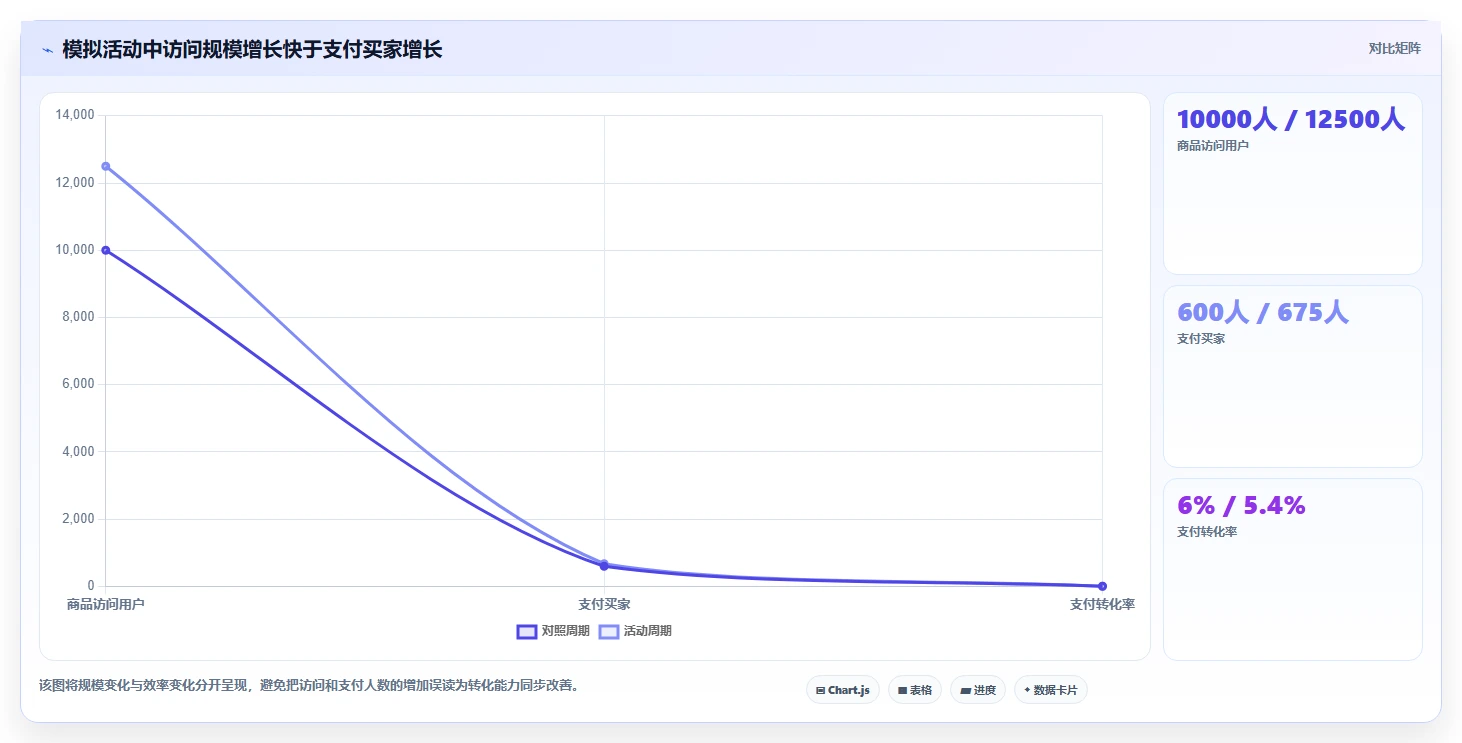This screenshot has width=1462, height=743.
Task: Click the data point at 支付转化率
Action: [1102, 586]
